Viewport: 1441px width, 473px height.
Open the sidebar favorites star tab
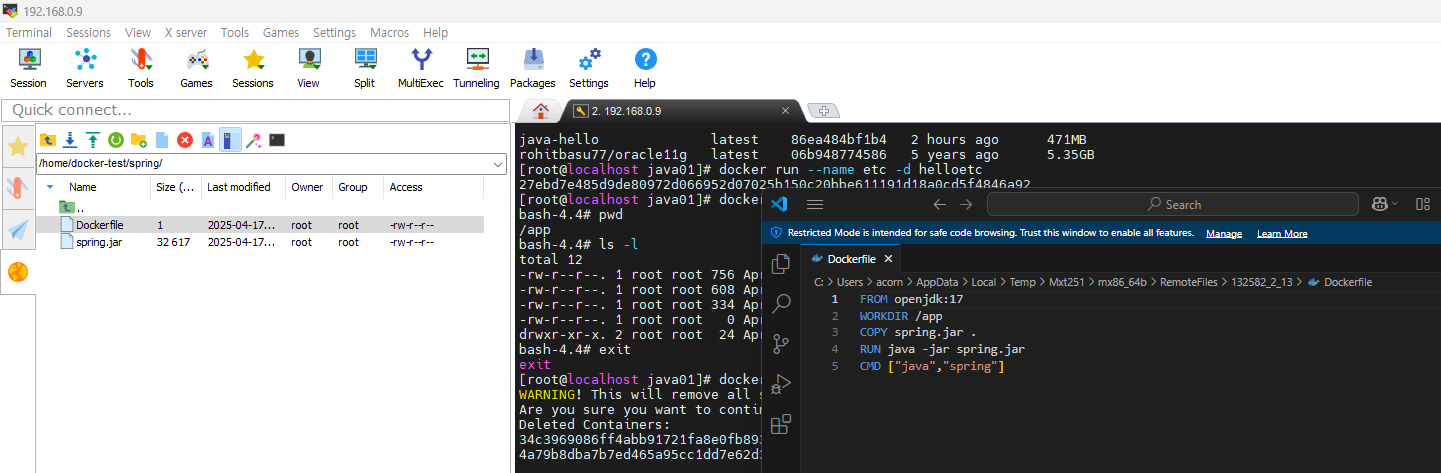18,147
